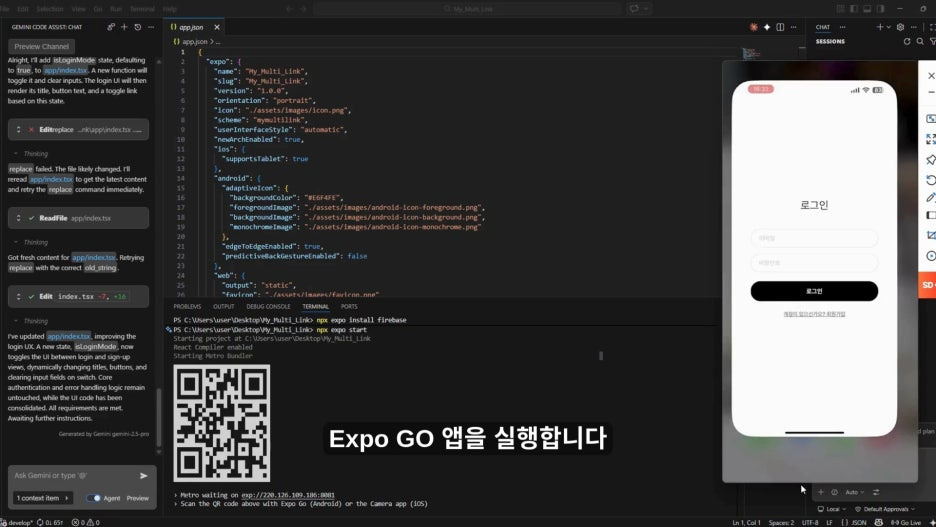
Task: Open the Default Approvals dropdown
Action: pyautogui.click(x=885, y=509)
